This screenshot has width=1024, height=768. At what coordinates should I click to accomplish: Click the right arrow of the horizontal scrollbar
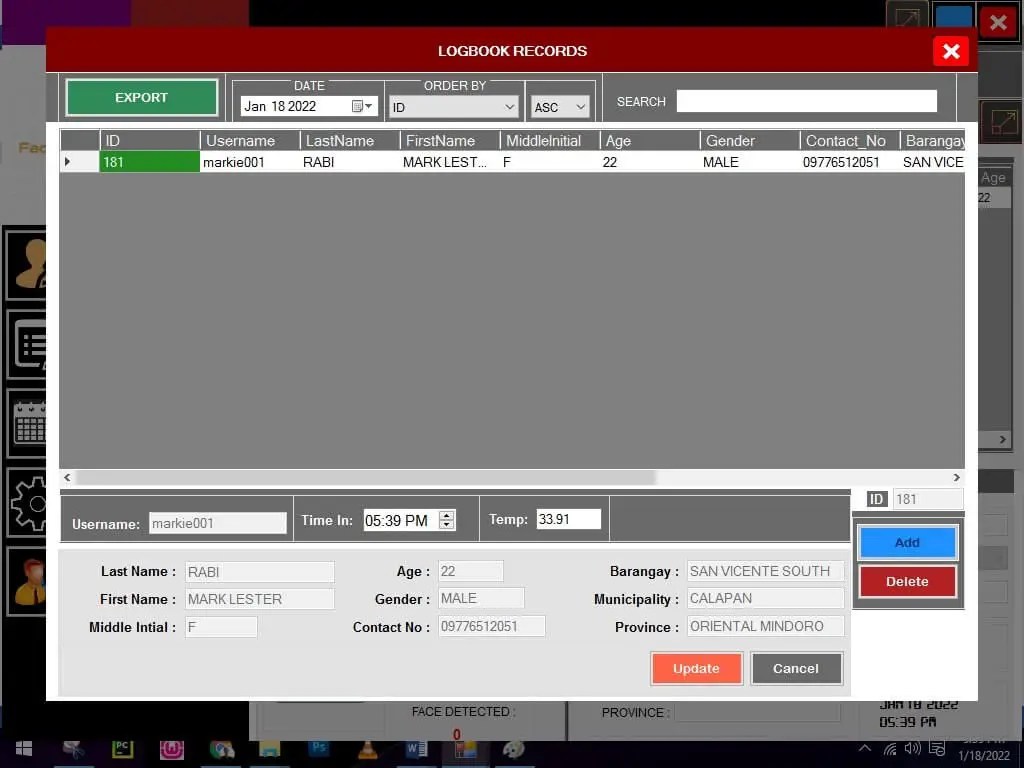click(x=957, y=477)
